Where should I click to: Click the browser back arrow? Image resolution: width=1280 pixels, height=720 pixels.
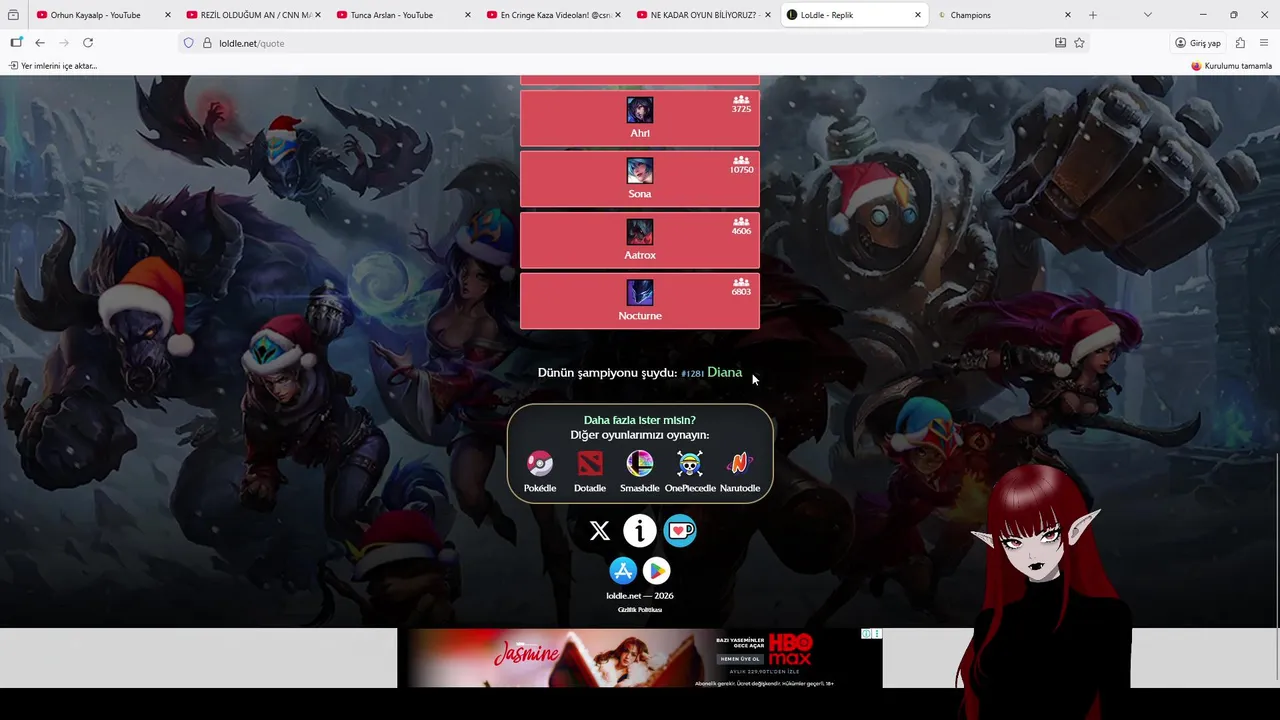pyautogui.click(x=40, y=43)
